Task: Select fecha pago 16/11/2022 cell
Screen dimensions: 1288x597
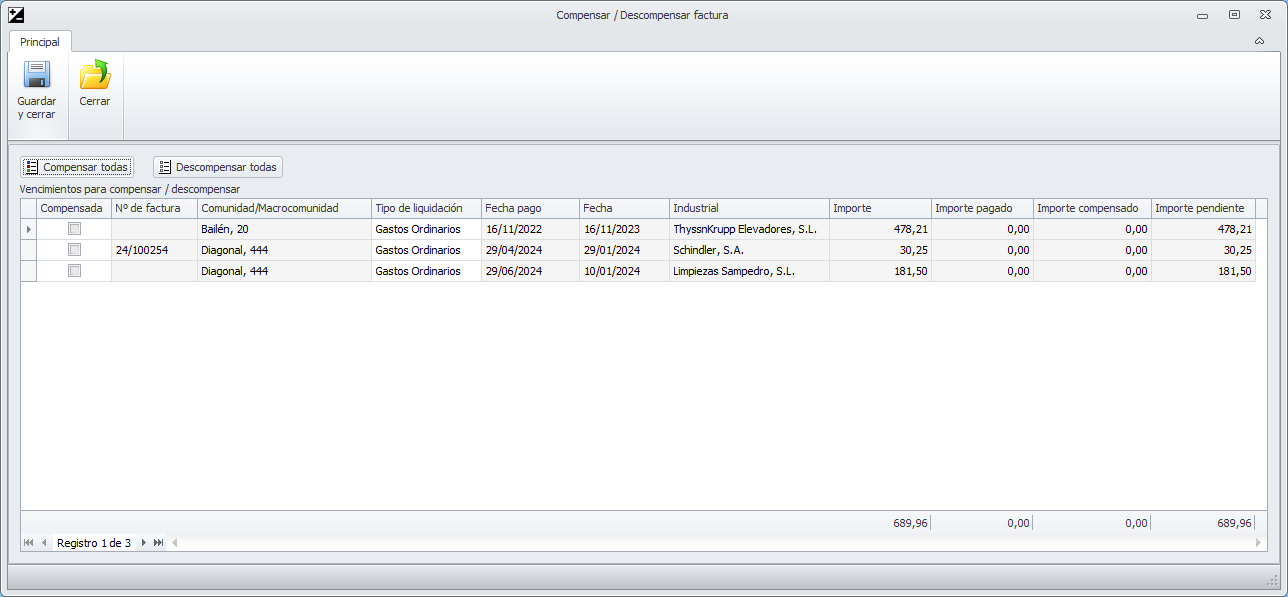Action: [530, 229]
